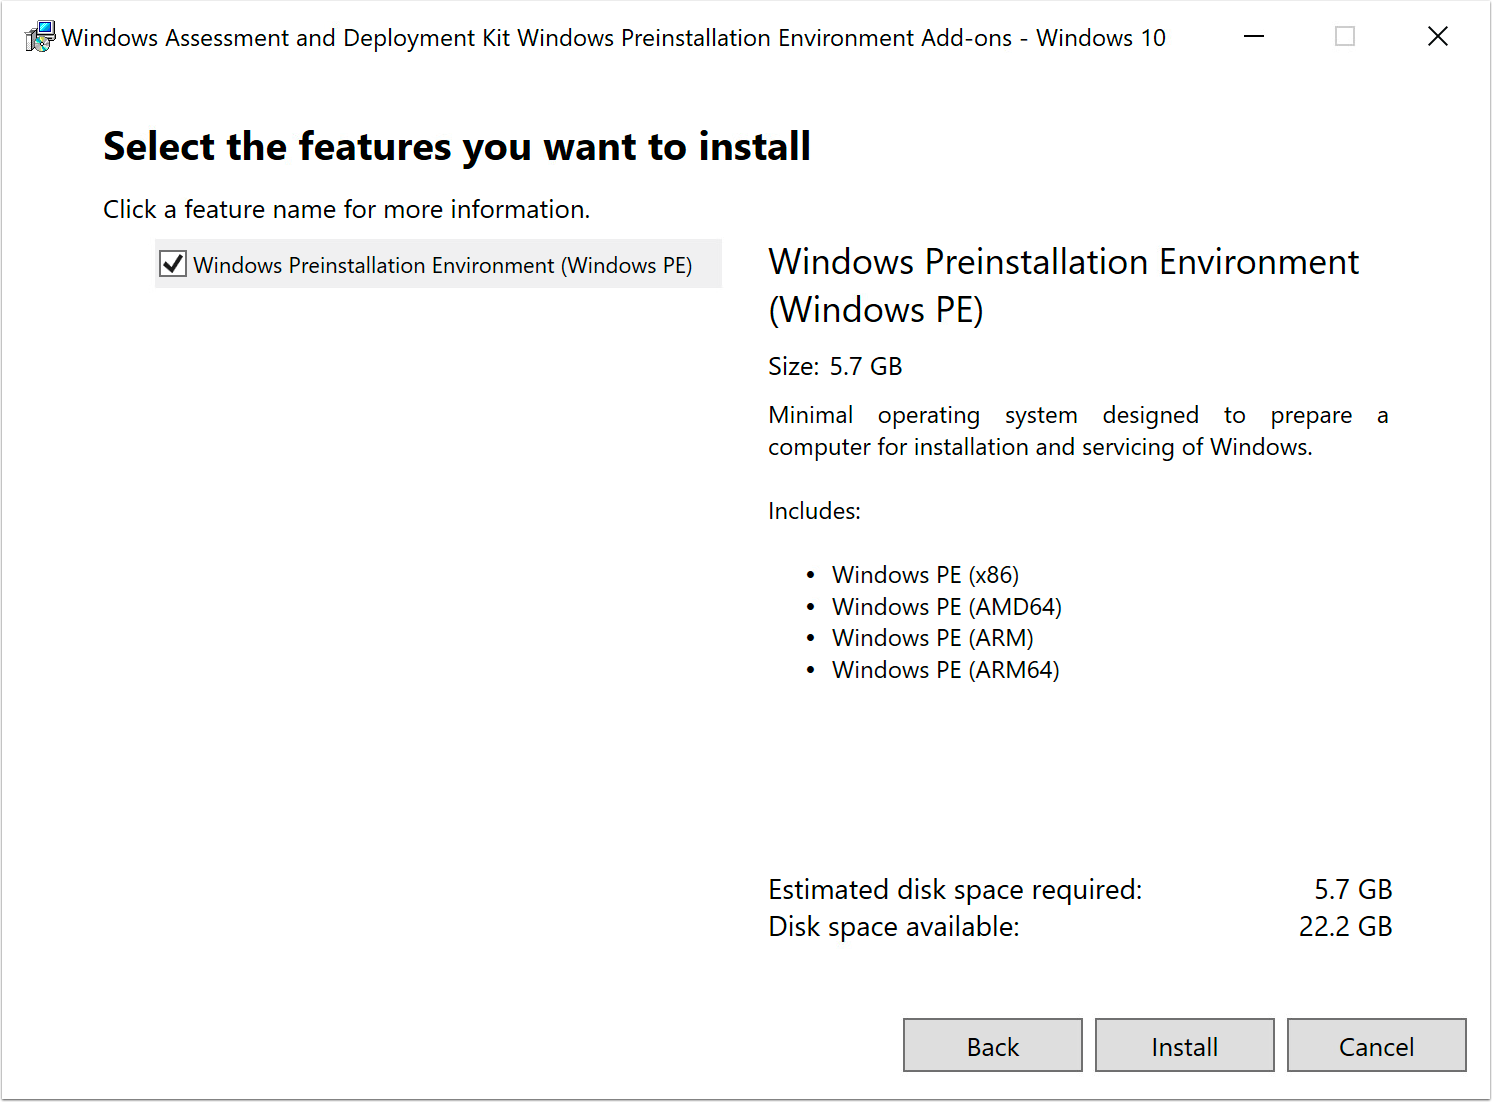The image size is (1492, 1102).
Task: Click the Estimated disk space required value
Action: coord(1353,889)
